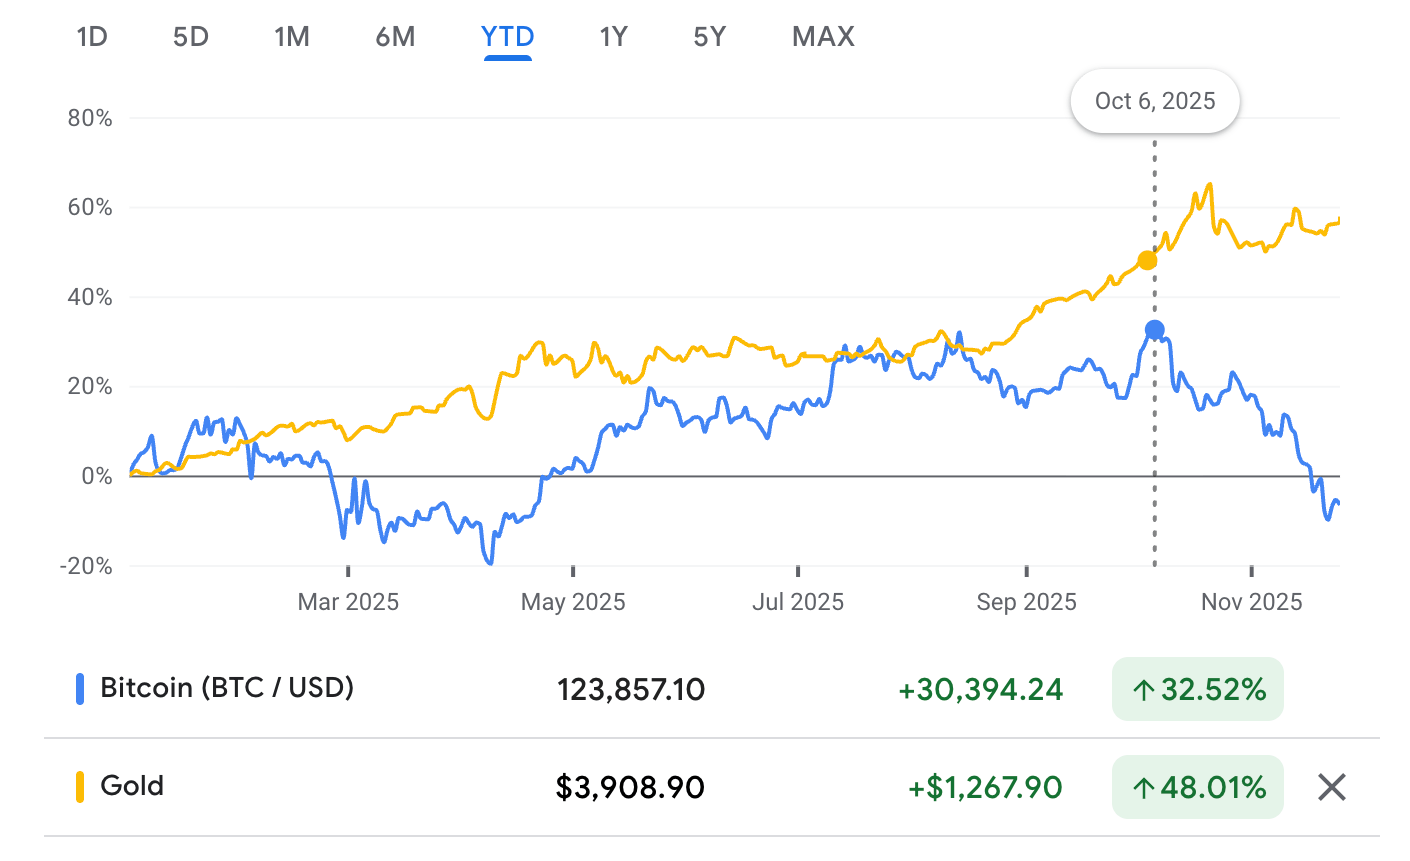
Task: Click the Bitcoin price 123,857.10
Action: 631,689
